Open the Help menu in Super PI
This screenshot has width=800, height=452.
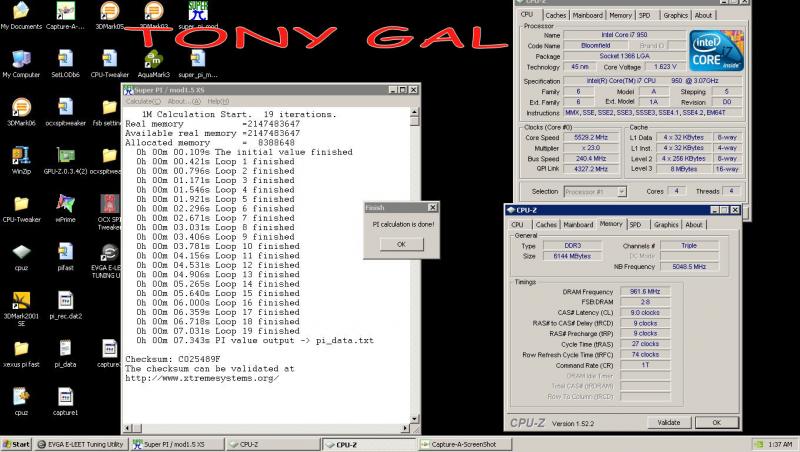coord(218,102)
